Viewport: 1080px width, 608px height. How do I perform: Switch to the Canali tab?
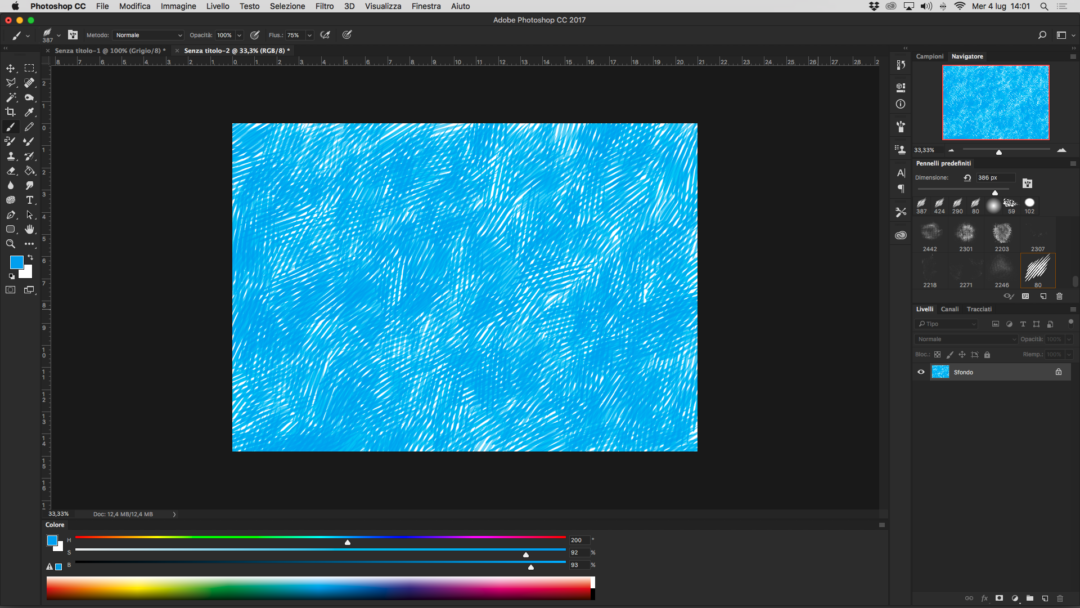(950, 309)
